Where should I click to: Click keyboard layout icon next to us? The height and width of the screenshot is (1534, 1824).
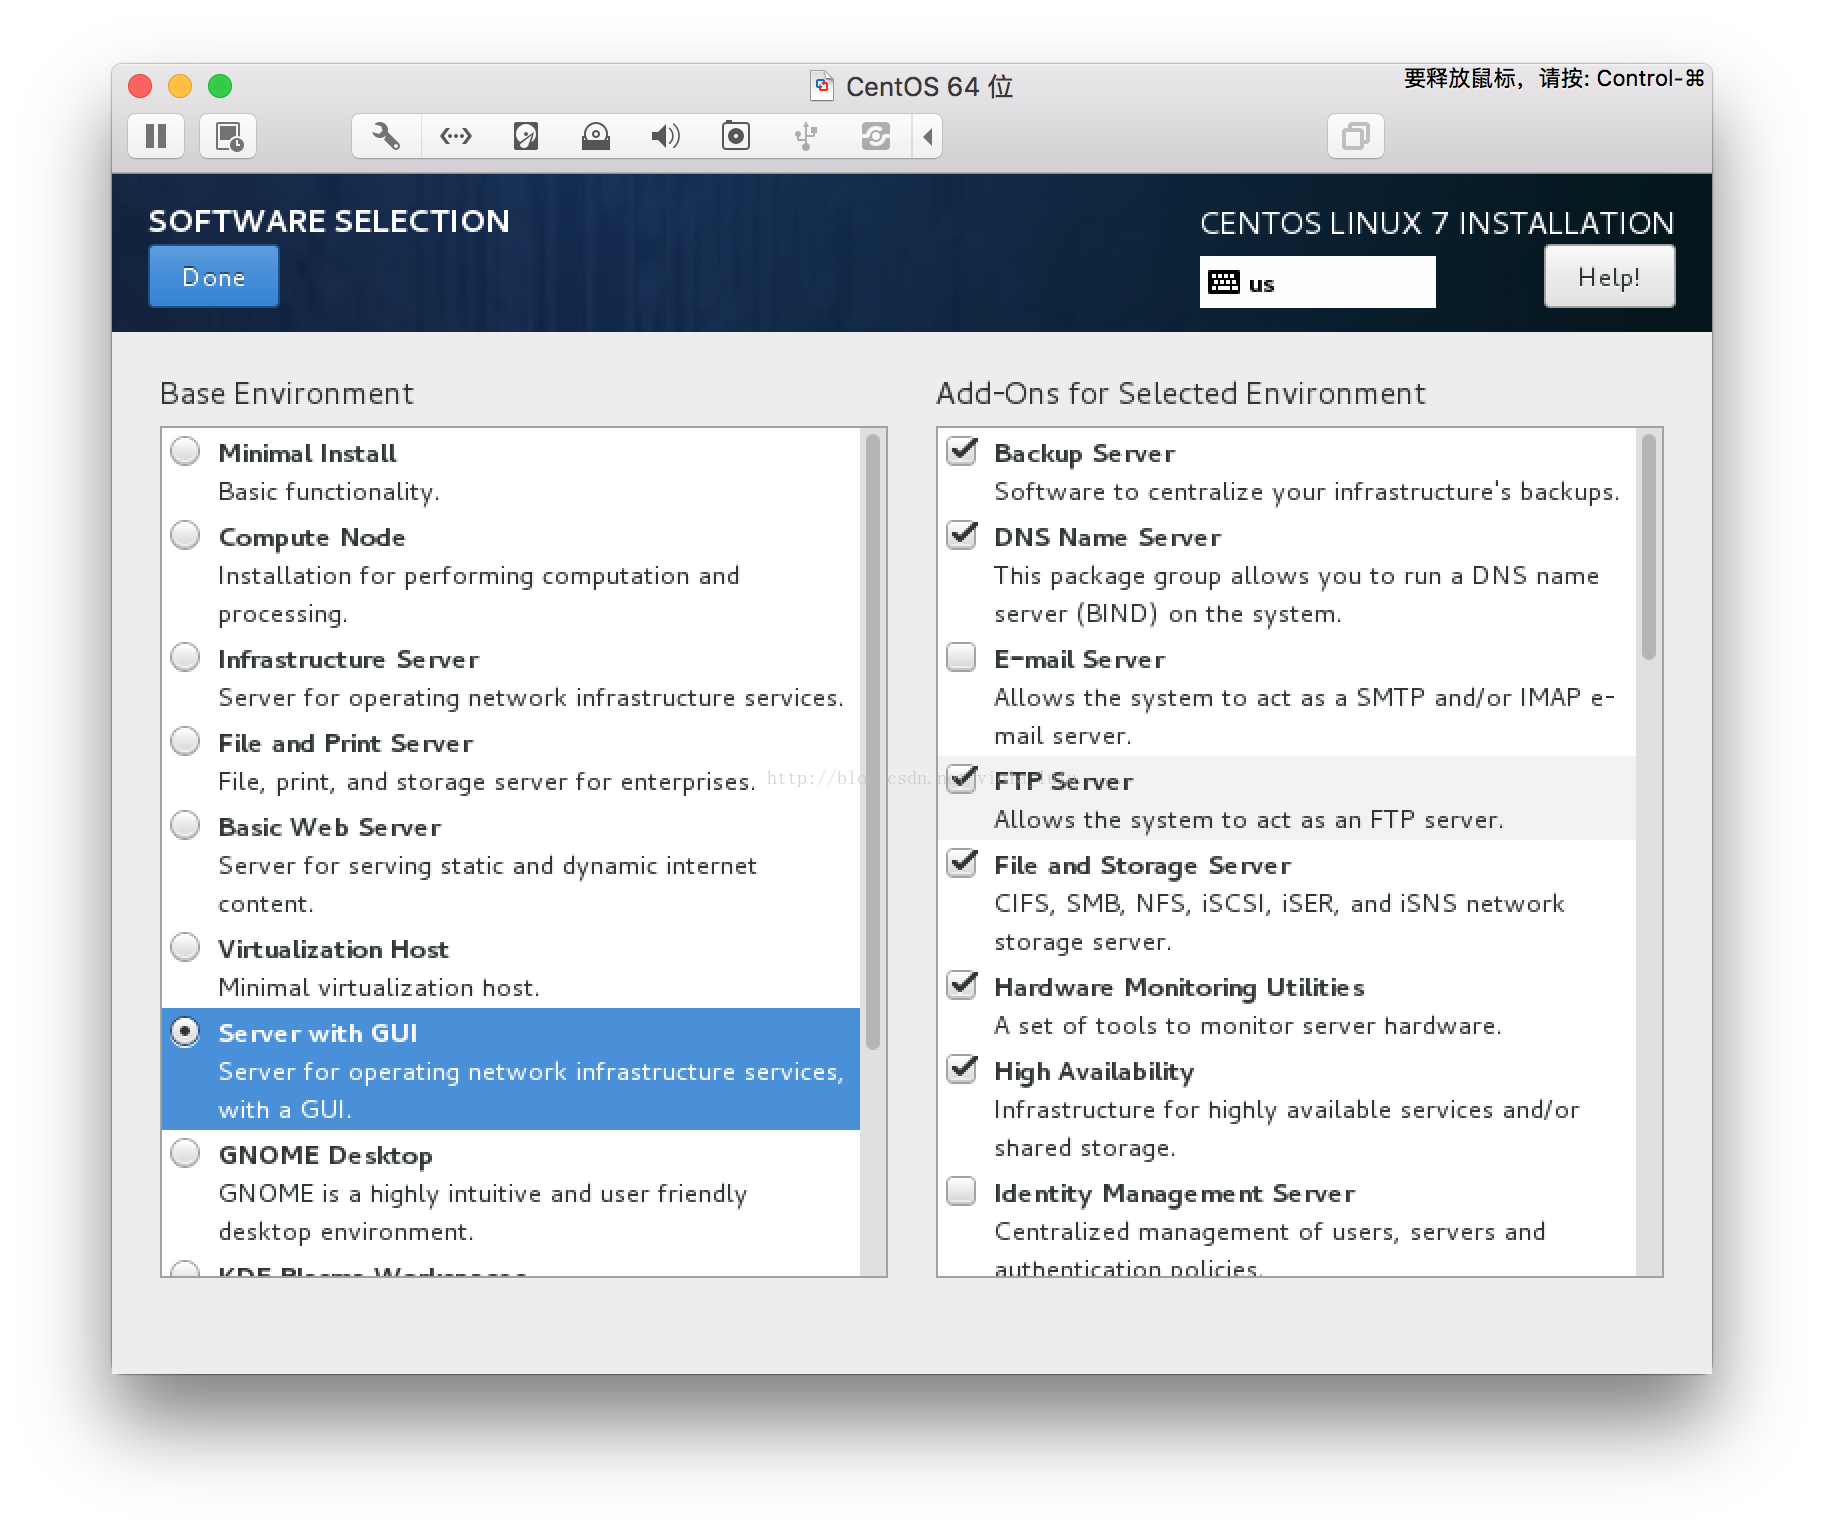coord(1224,283)
